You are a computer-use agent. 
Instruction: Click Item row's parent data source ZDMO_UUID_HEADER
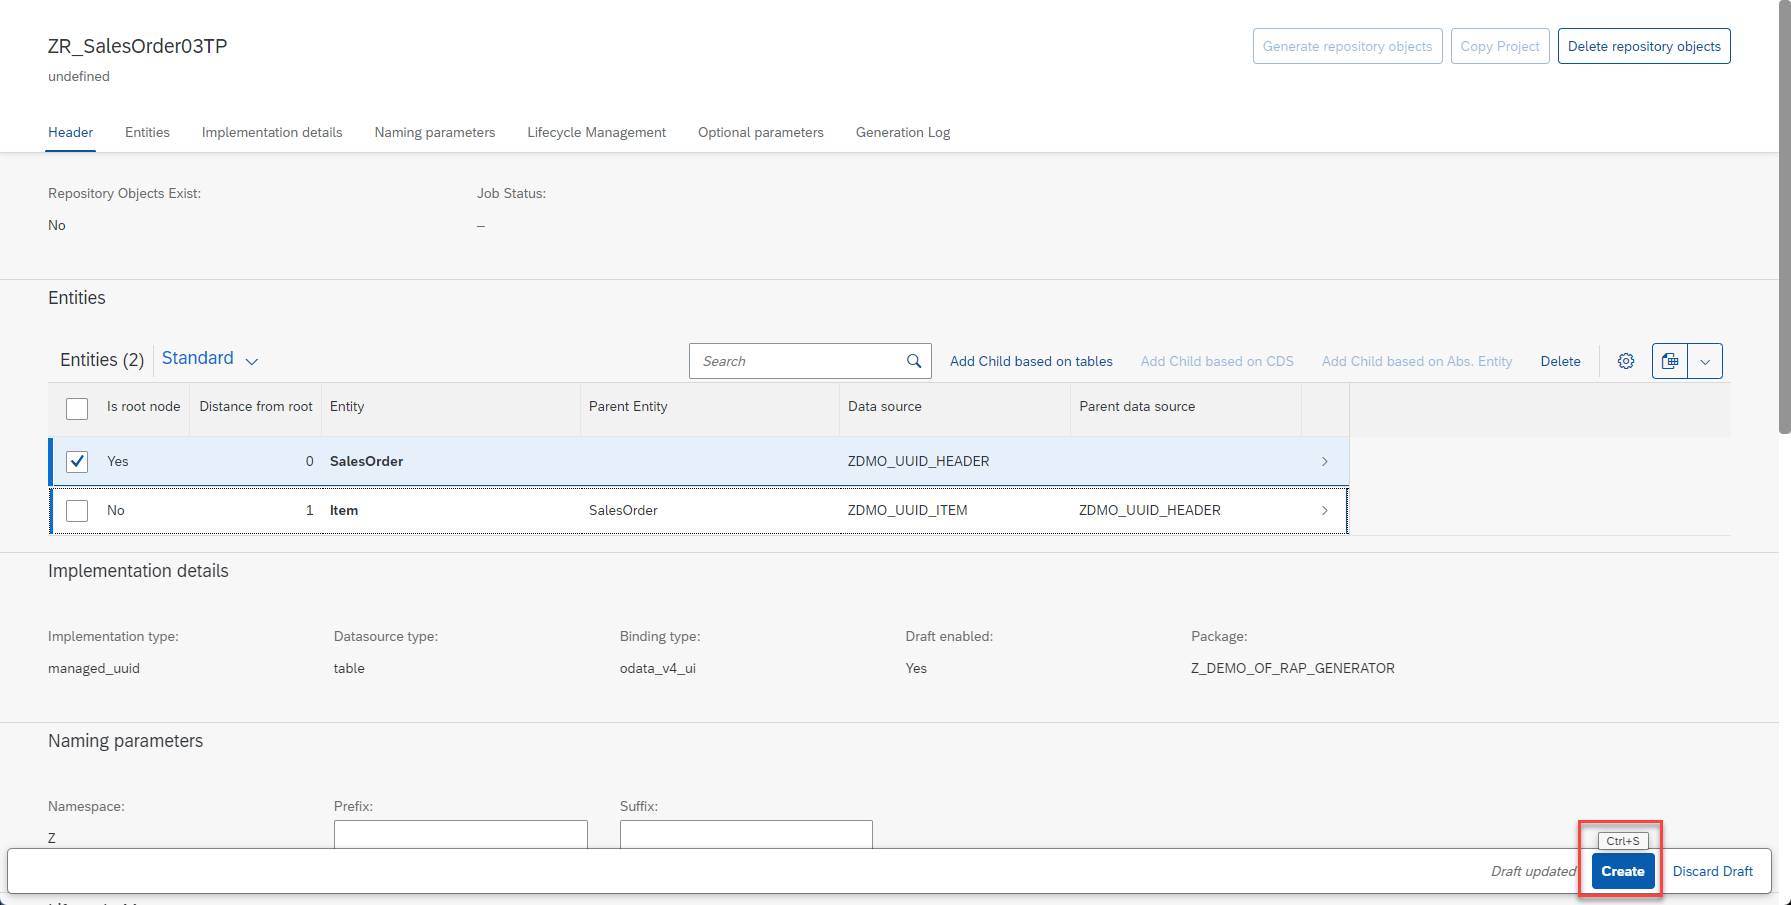(1150, 510)
